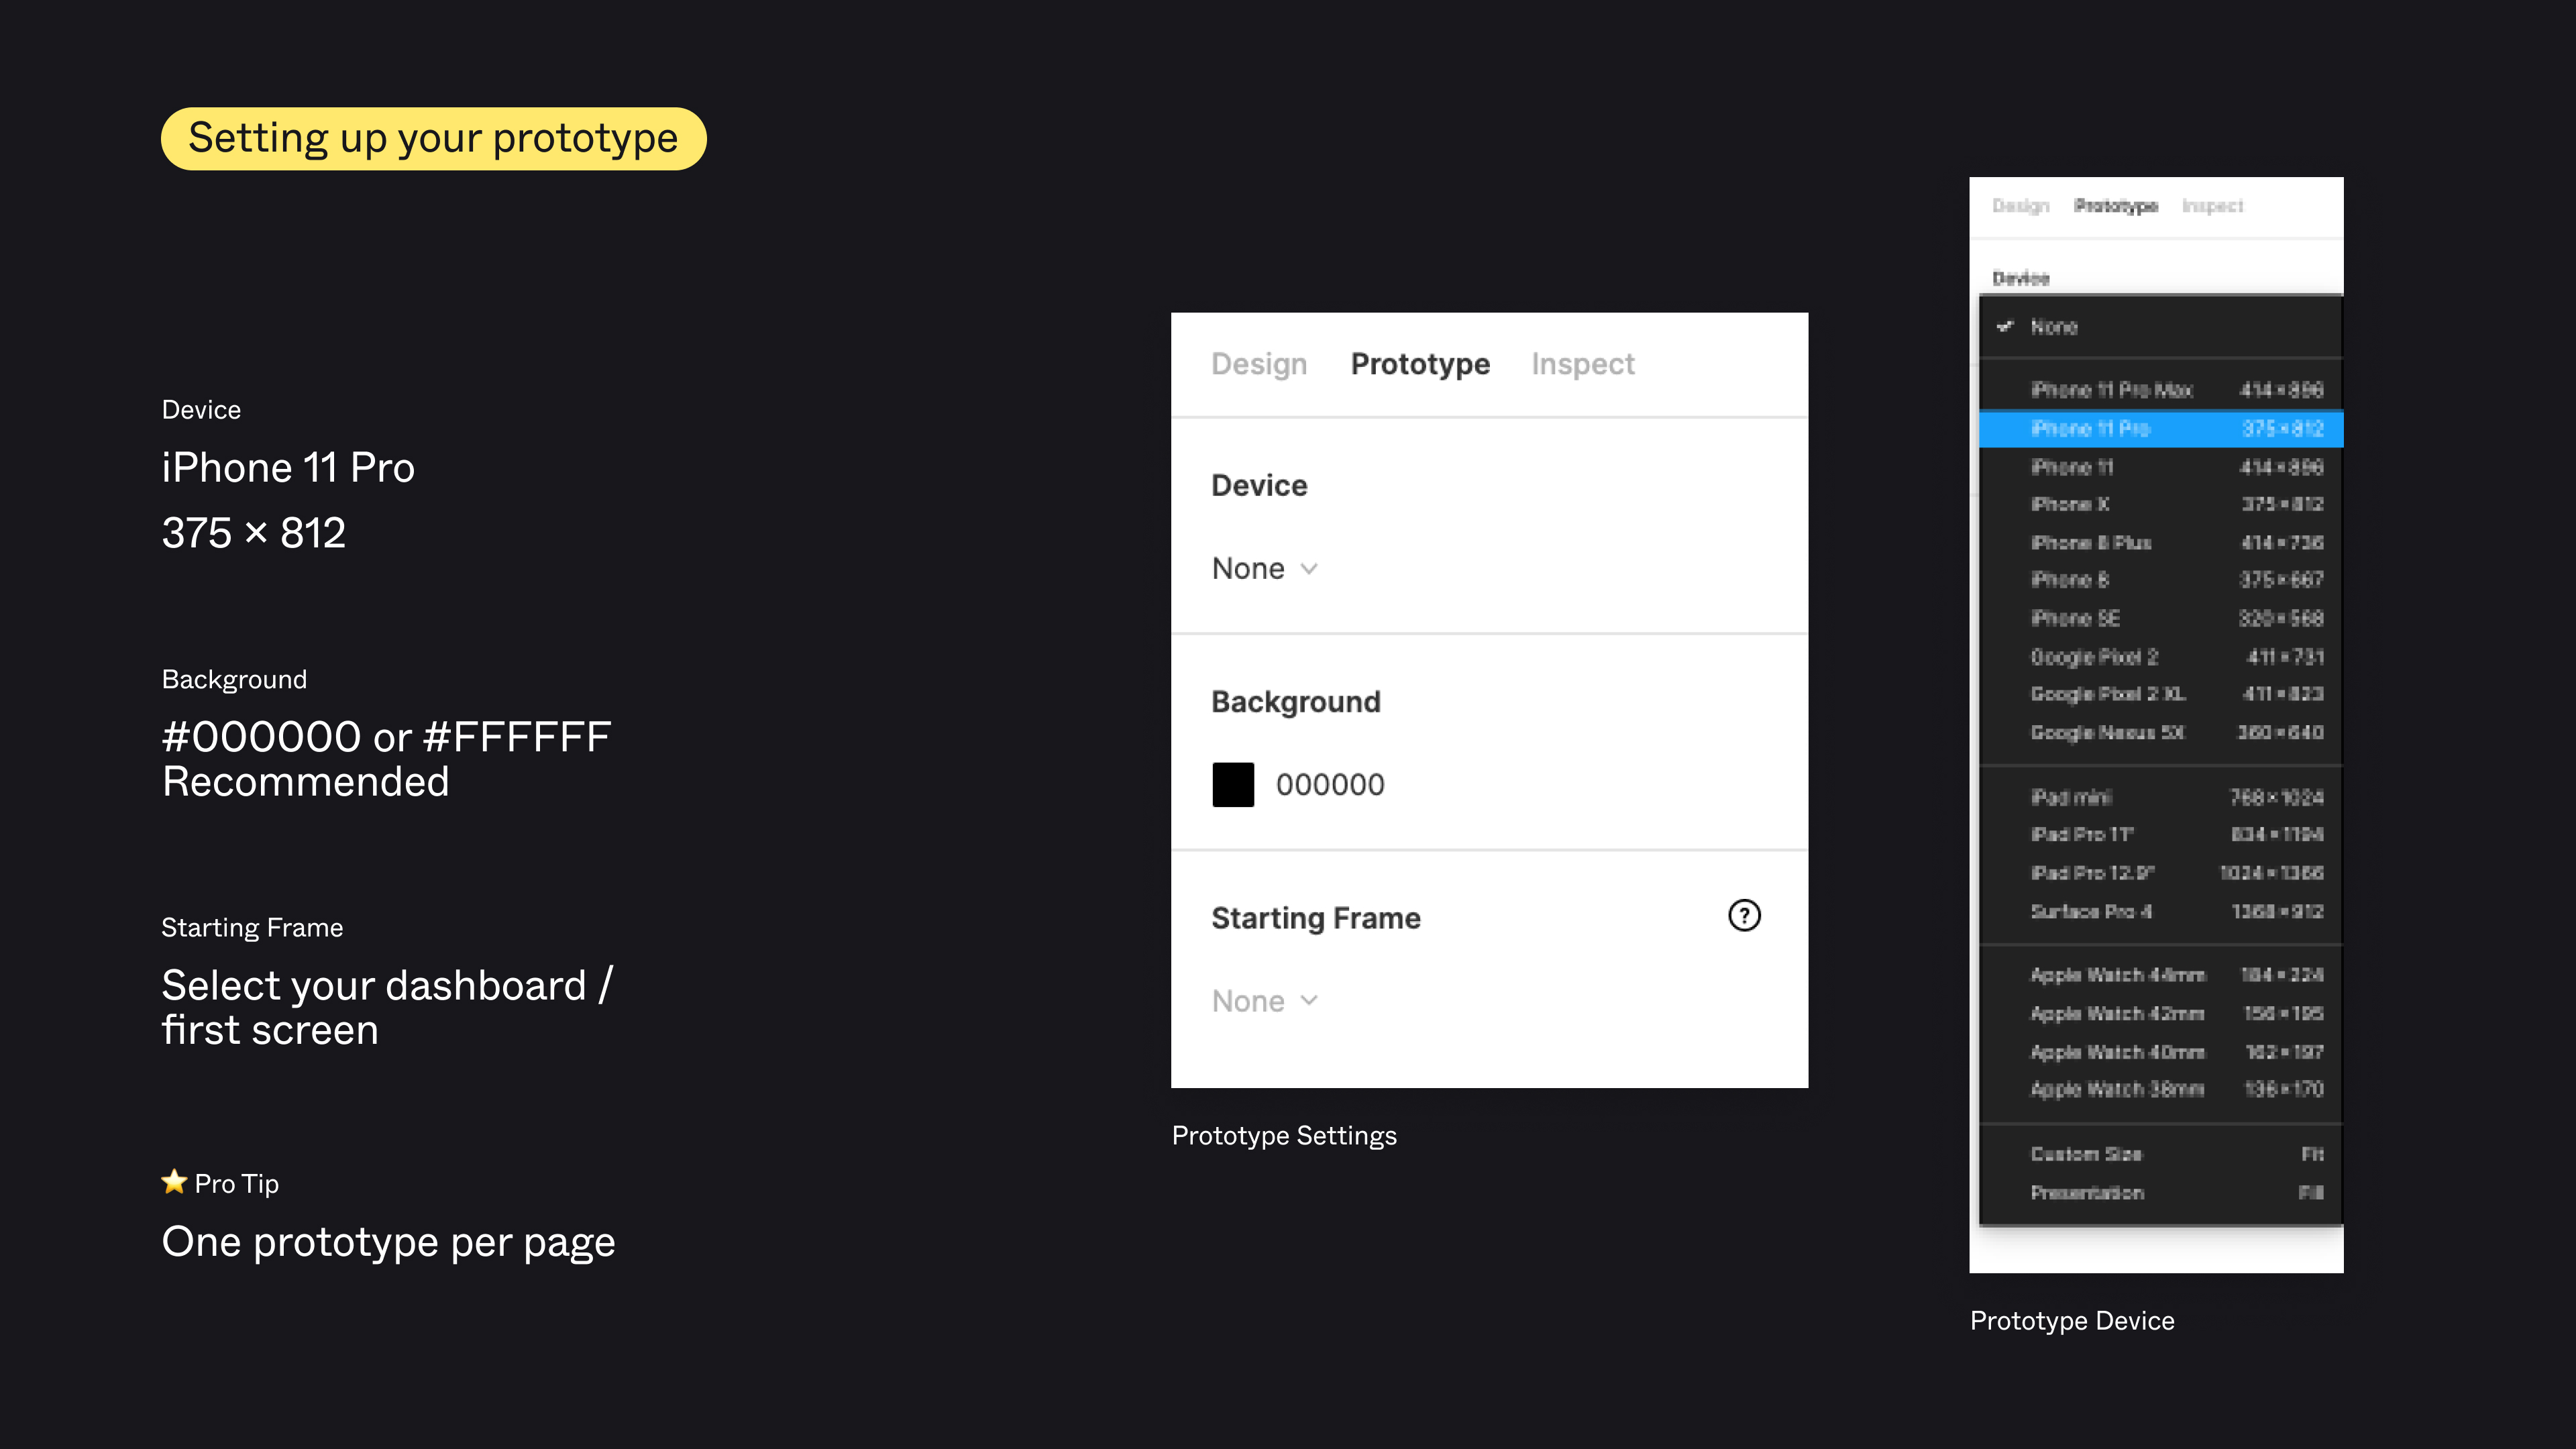Pick Surface Pro 4 from device list
The height and width of the screenshot is (1449, 2576).
coord(2160,912)
